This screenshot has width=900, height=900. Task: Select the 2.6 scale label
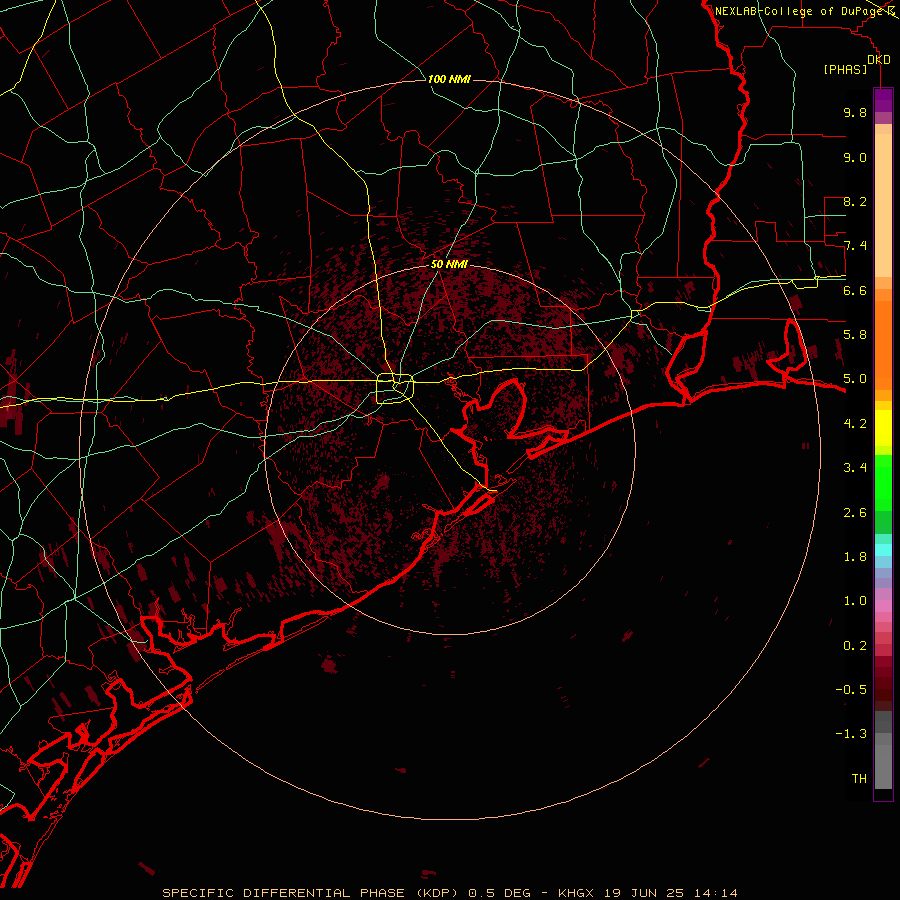[855, 513]
